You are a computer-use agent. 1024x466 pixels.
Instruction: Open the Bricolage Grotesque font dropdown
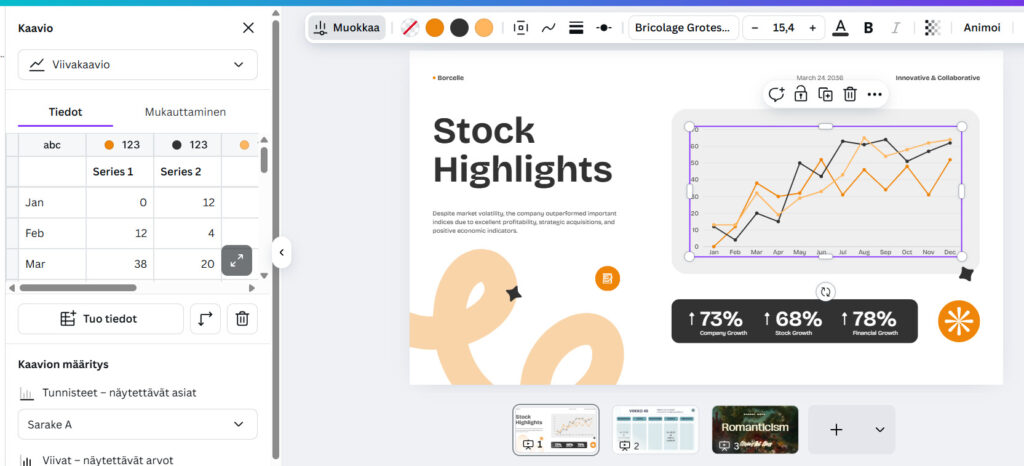(x=684, y=28)
